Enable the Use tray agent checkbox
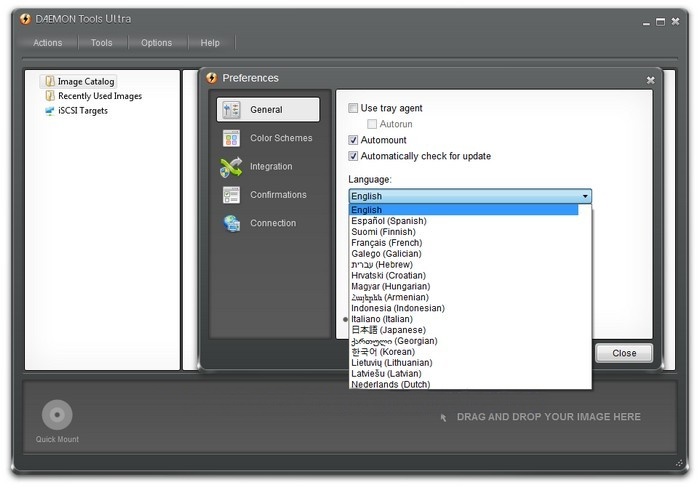The height and width of the screenshot is (488, 700). (x=353, y=108)
